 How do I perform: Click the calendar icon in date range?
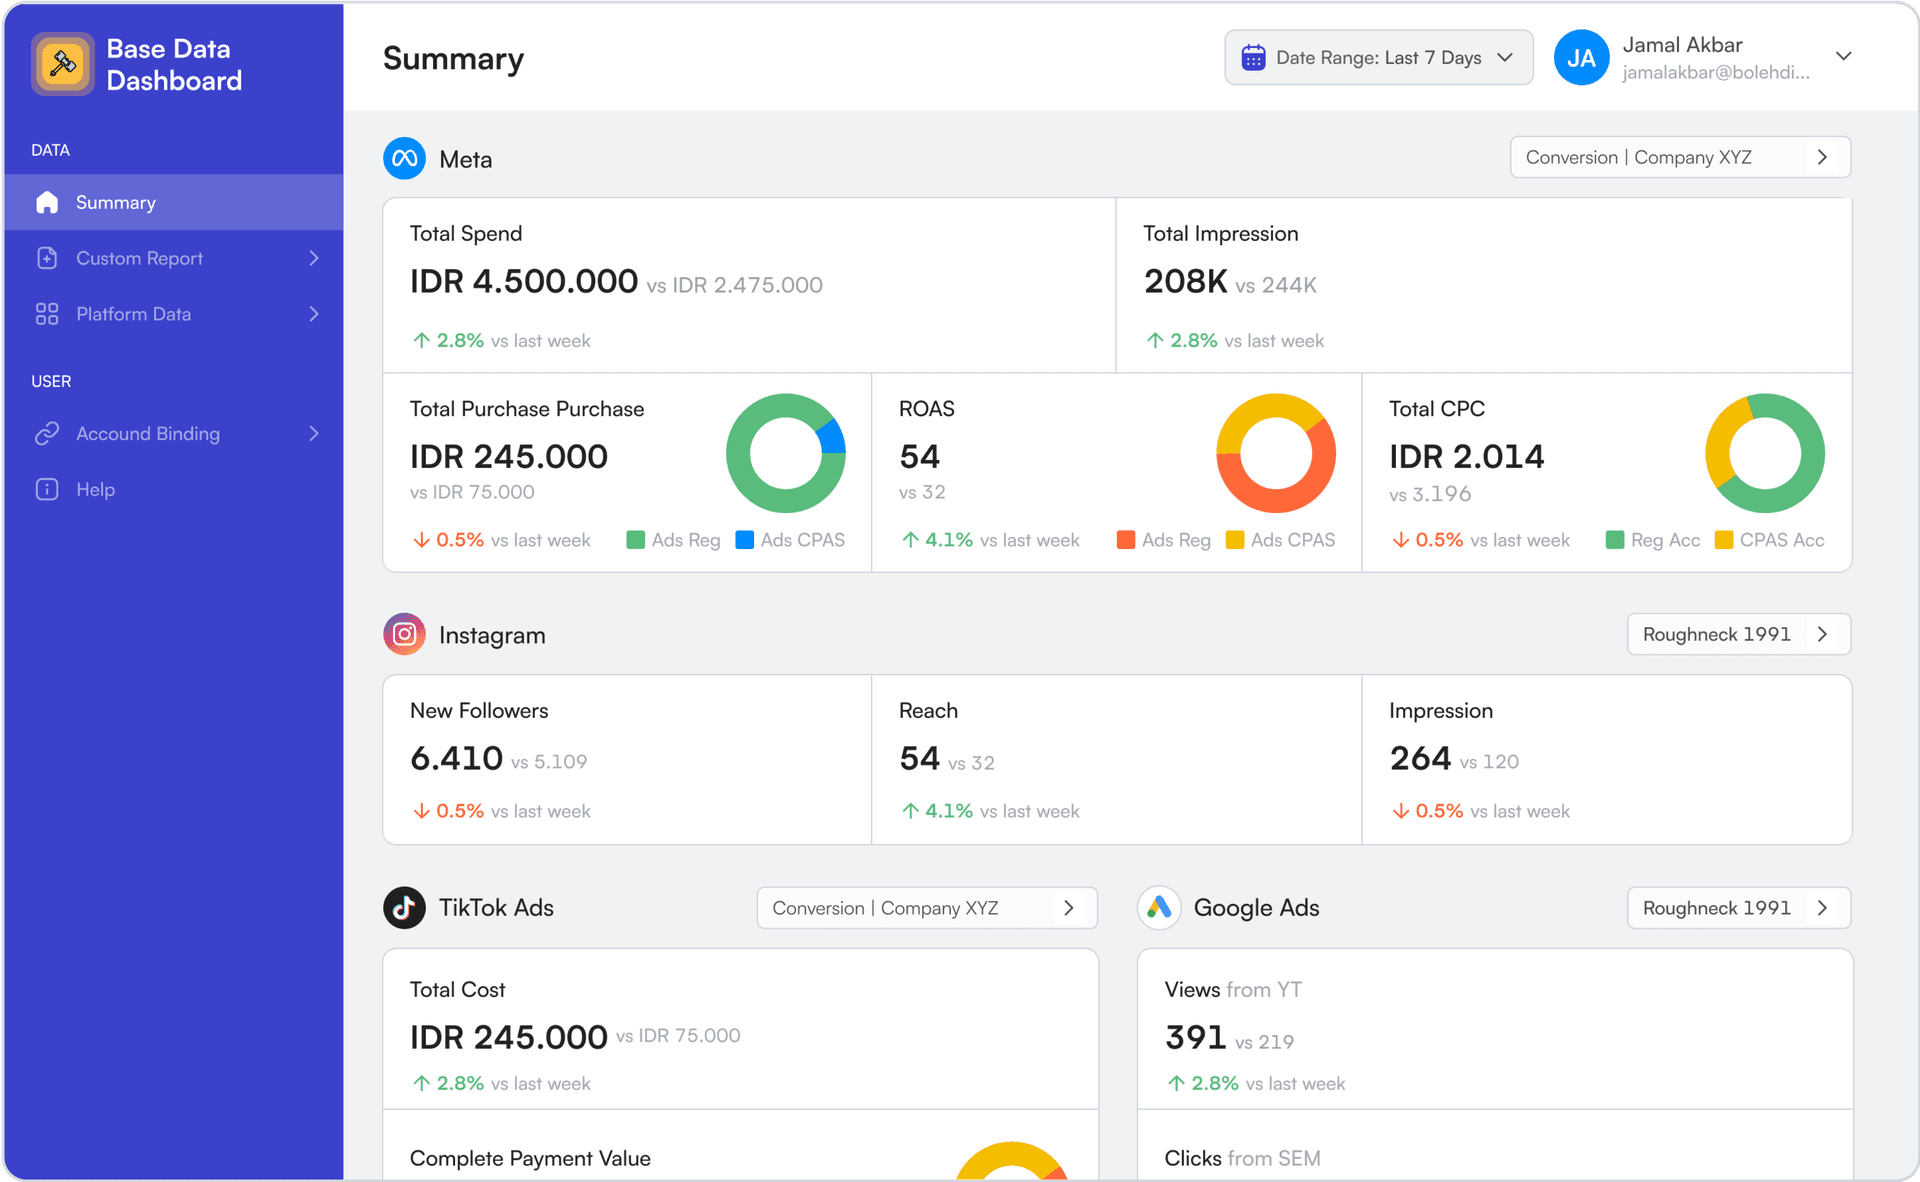(x=1253, y=58)
